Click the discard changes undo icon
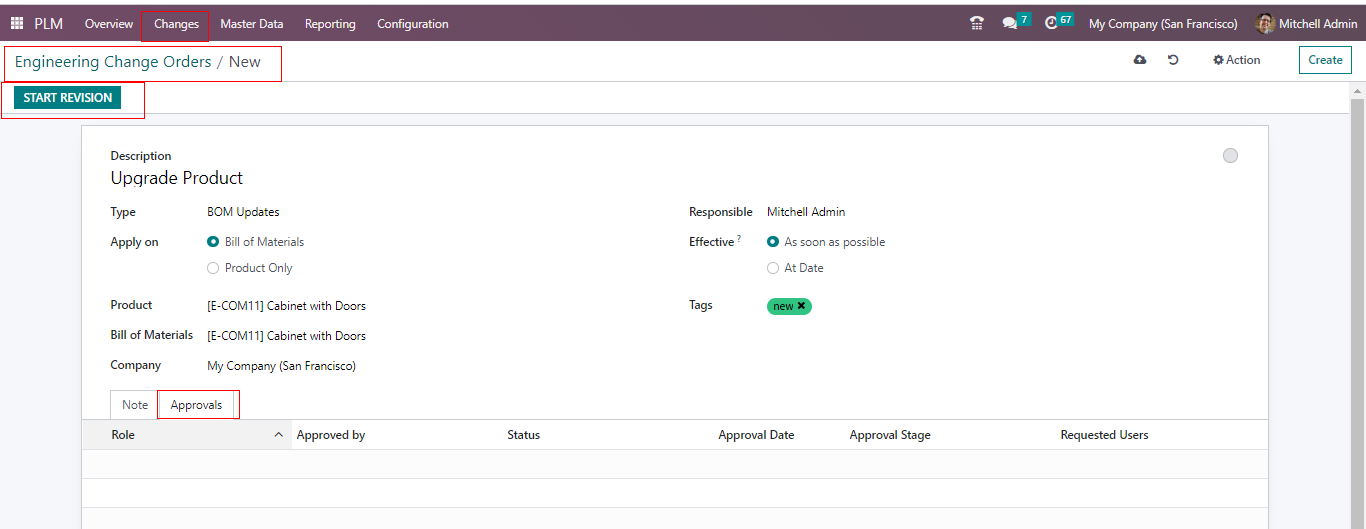Screen dimensions: 1366x529 pyautogui.click(x=1173, y=60)
